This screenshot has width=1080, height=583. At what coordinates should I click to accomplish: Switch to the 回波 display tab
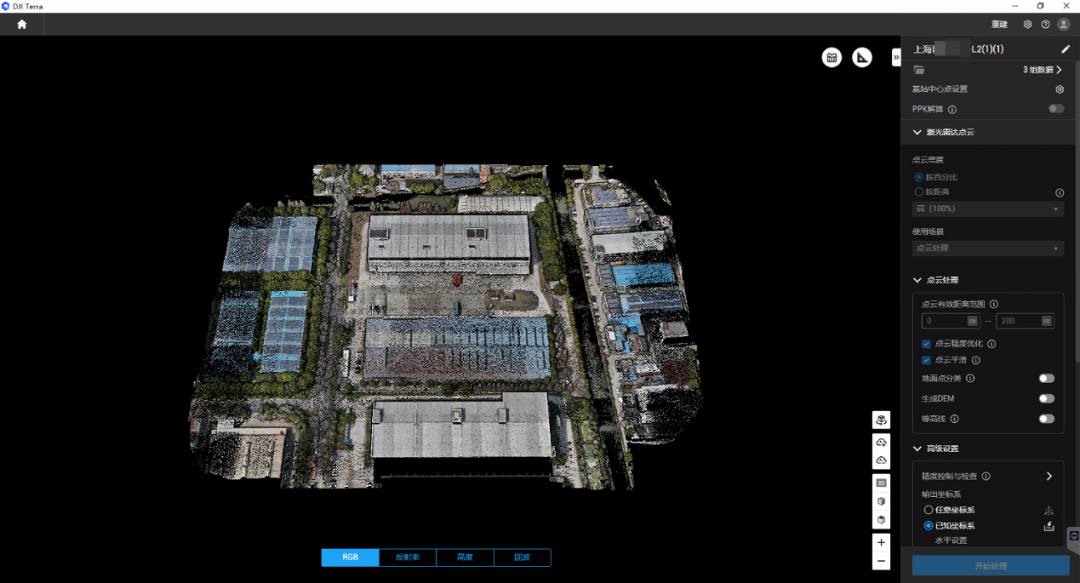click(522, 557)
